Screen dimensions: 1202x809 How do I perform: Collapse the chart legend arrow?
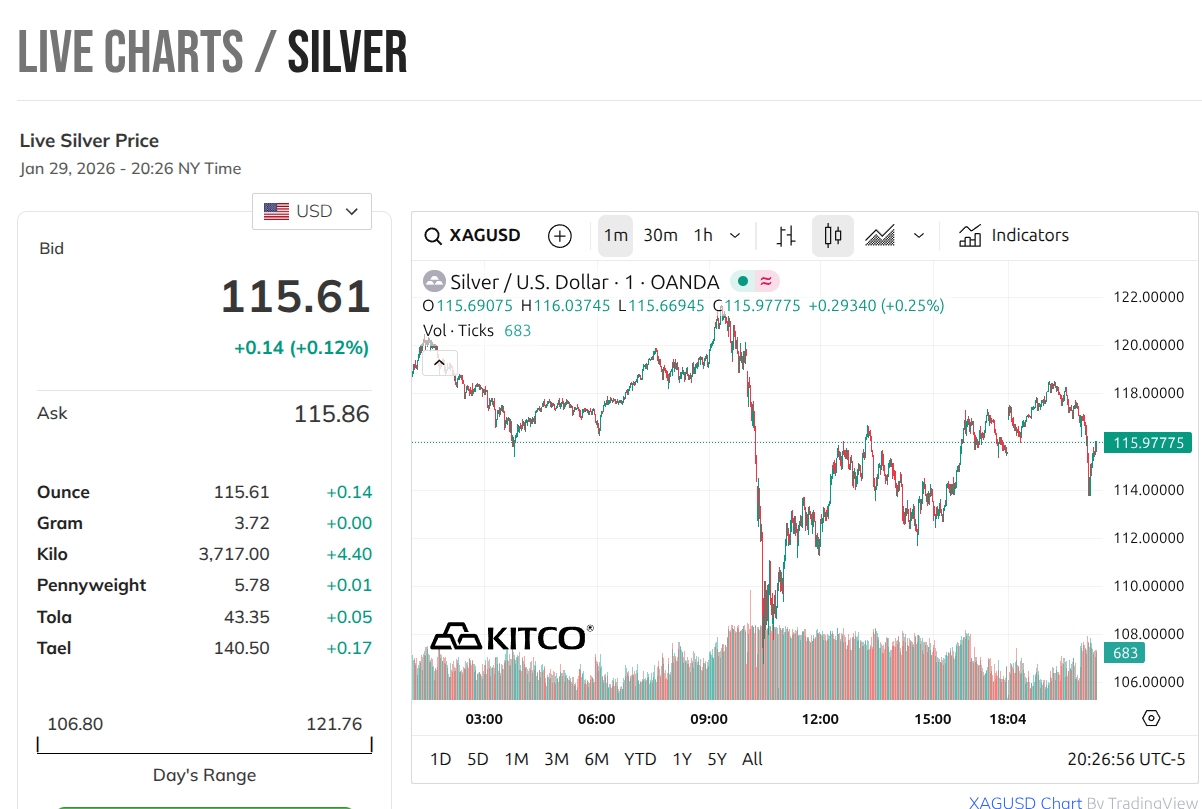[441, 362]
